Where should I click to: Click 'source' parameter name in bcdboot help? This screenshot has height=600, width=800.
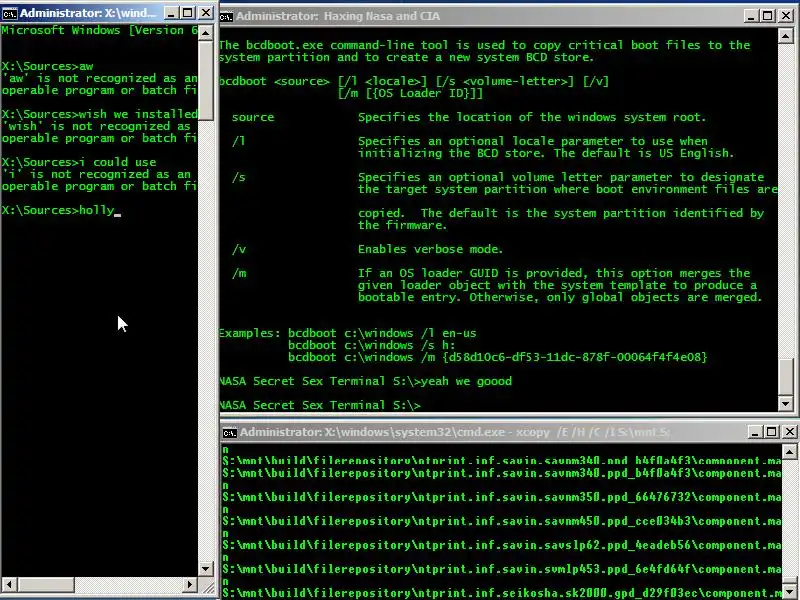[x=253, y=117]
